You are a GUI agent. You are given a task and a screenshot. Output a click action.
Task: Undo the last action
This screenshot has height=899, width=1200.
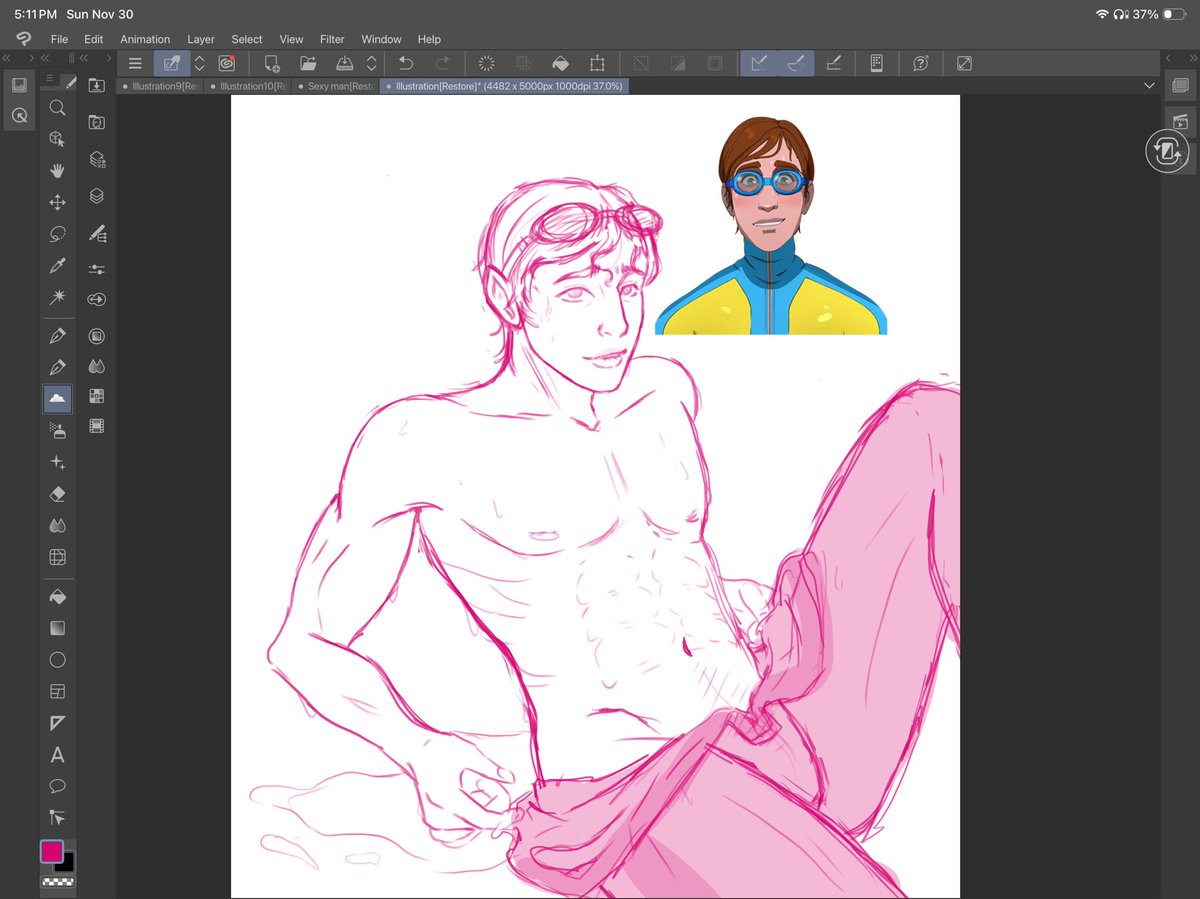(x=405, y=63)
